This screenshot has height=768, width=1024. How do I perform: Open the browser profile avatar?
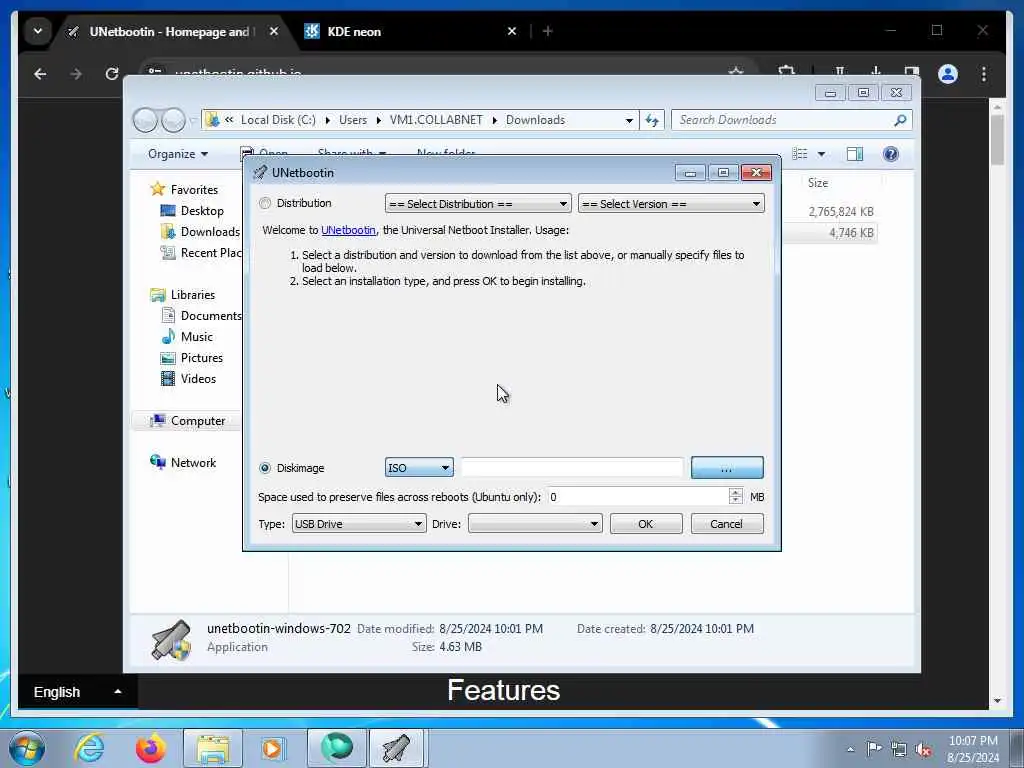(x=948, y=74)
